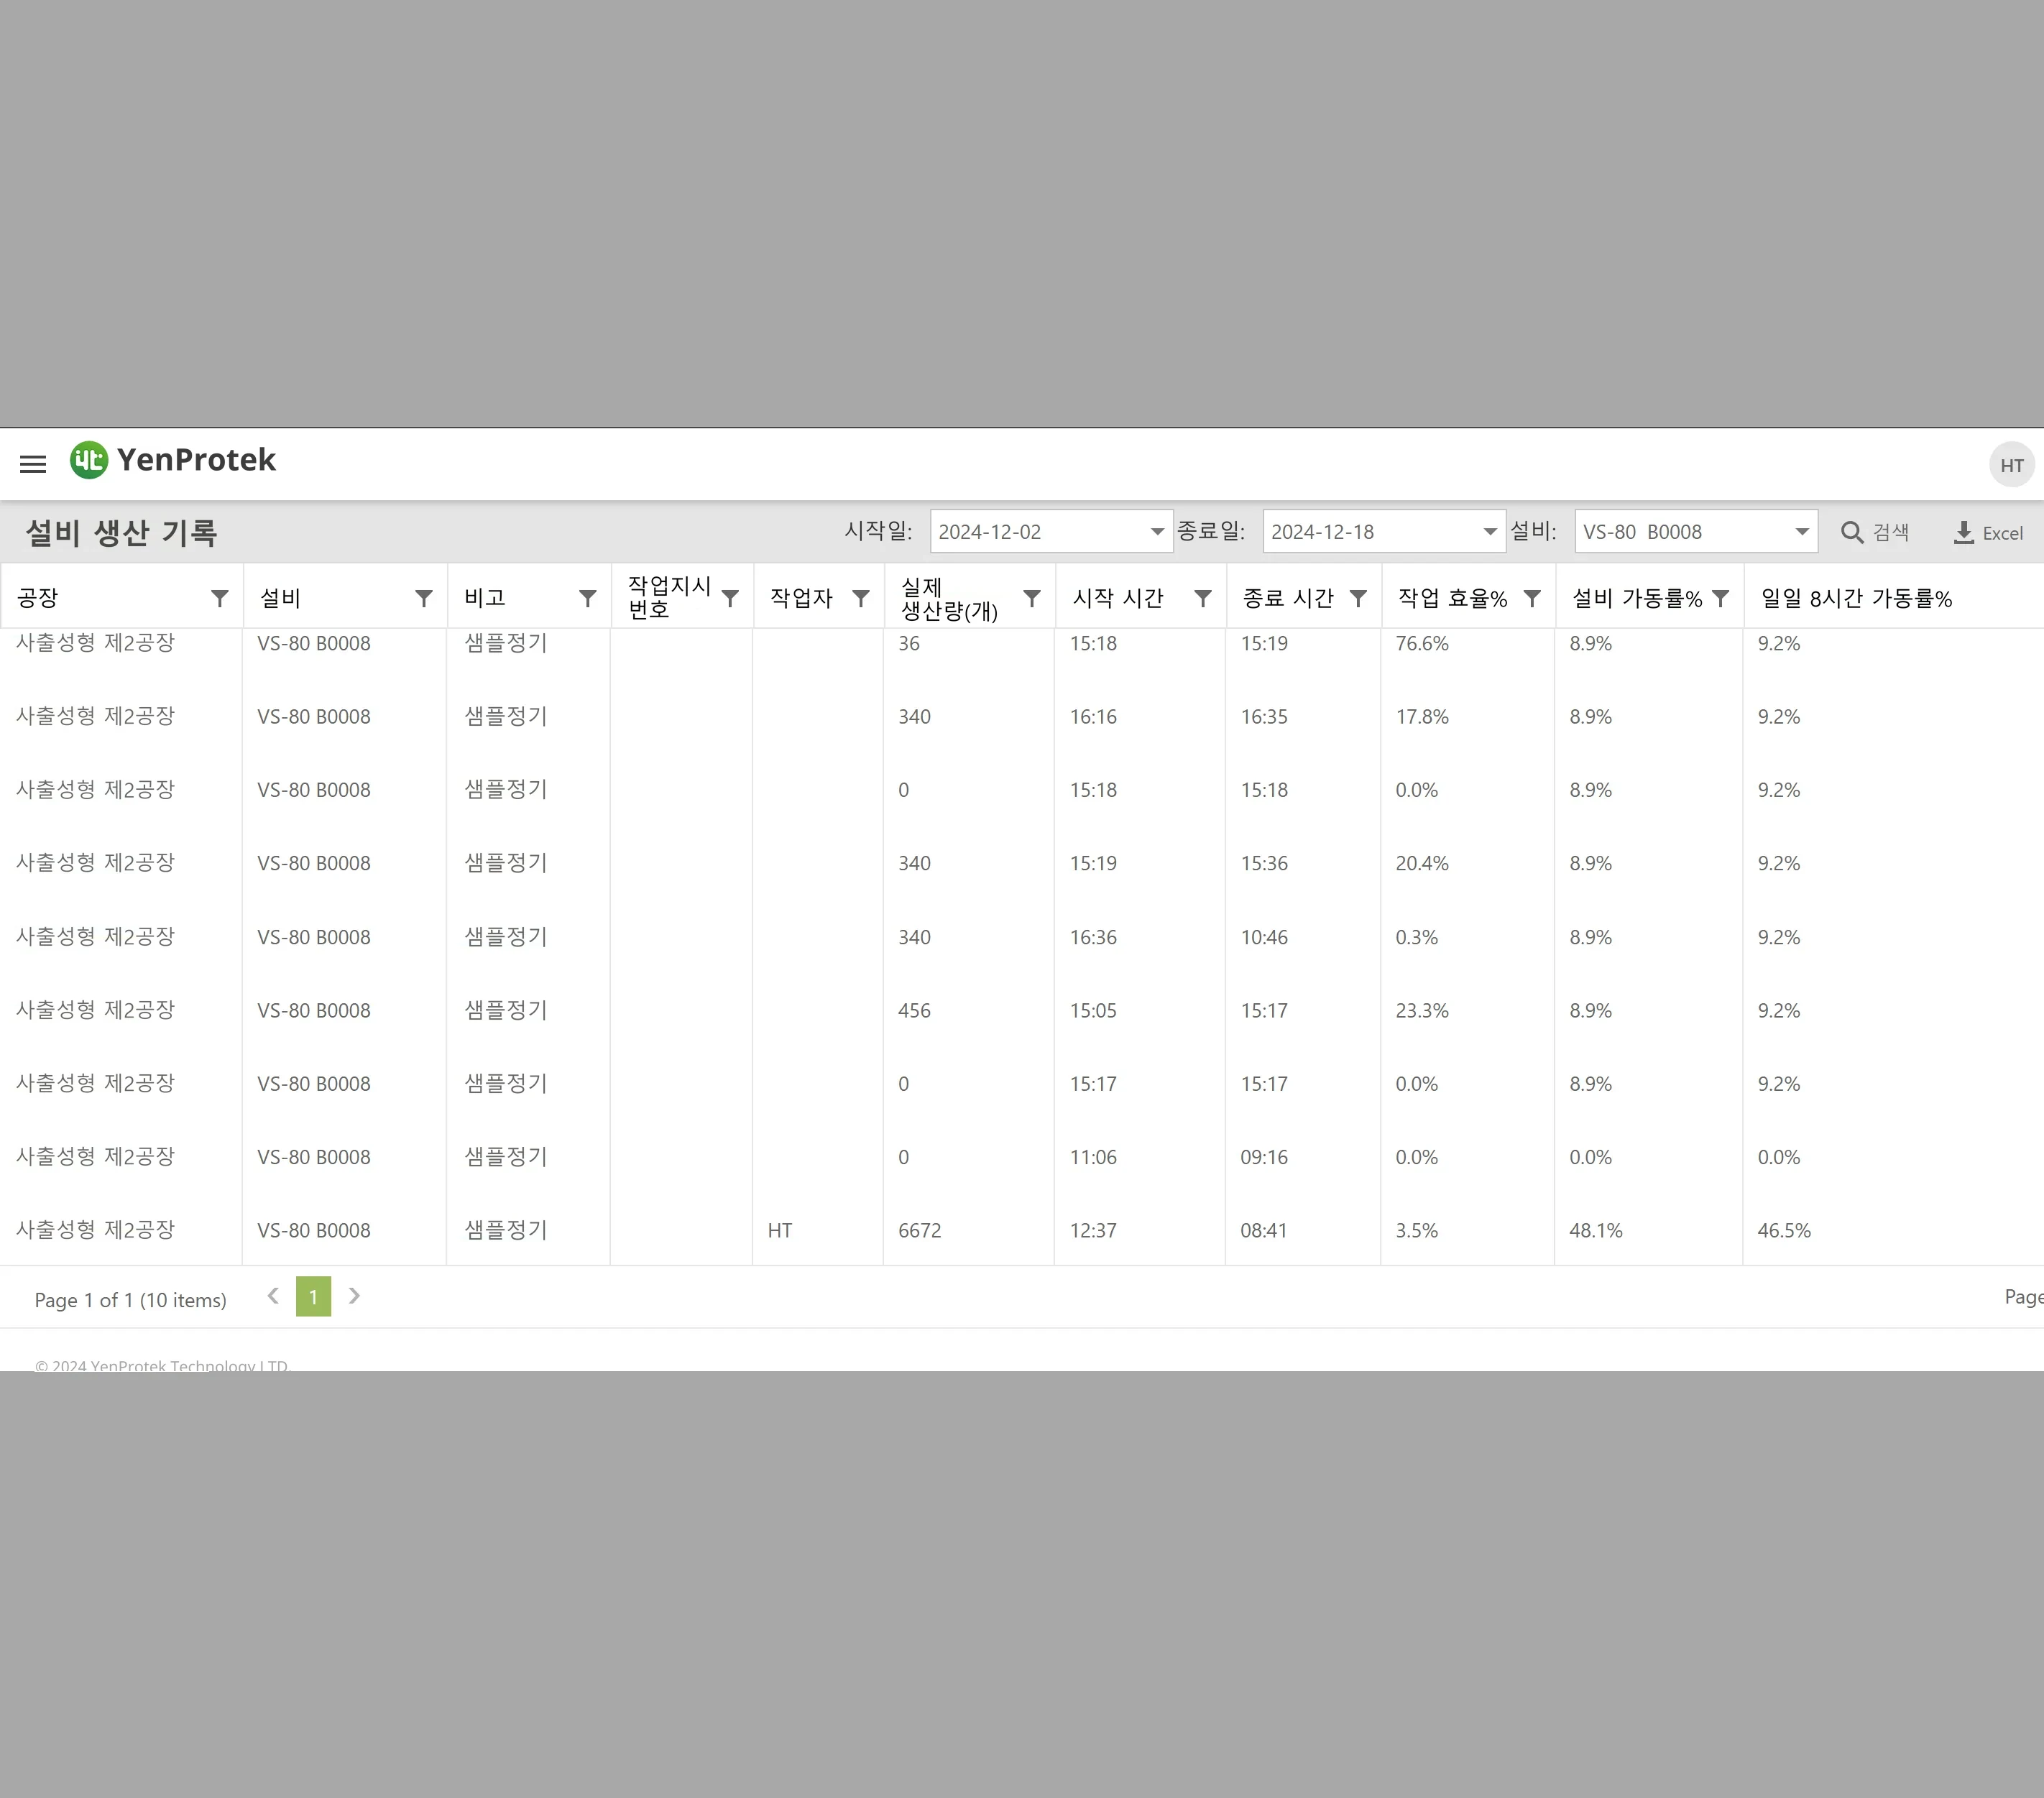Image resolution: width=2044 pixels, height=1798 pixels.
Task: Click equipment utilization value 48.1%
Action: (1596, 1231)
